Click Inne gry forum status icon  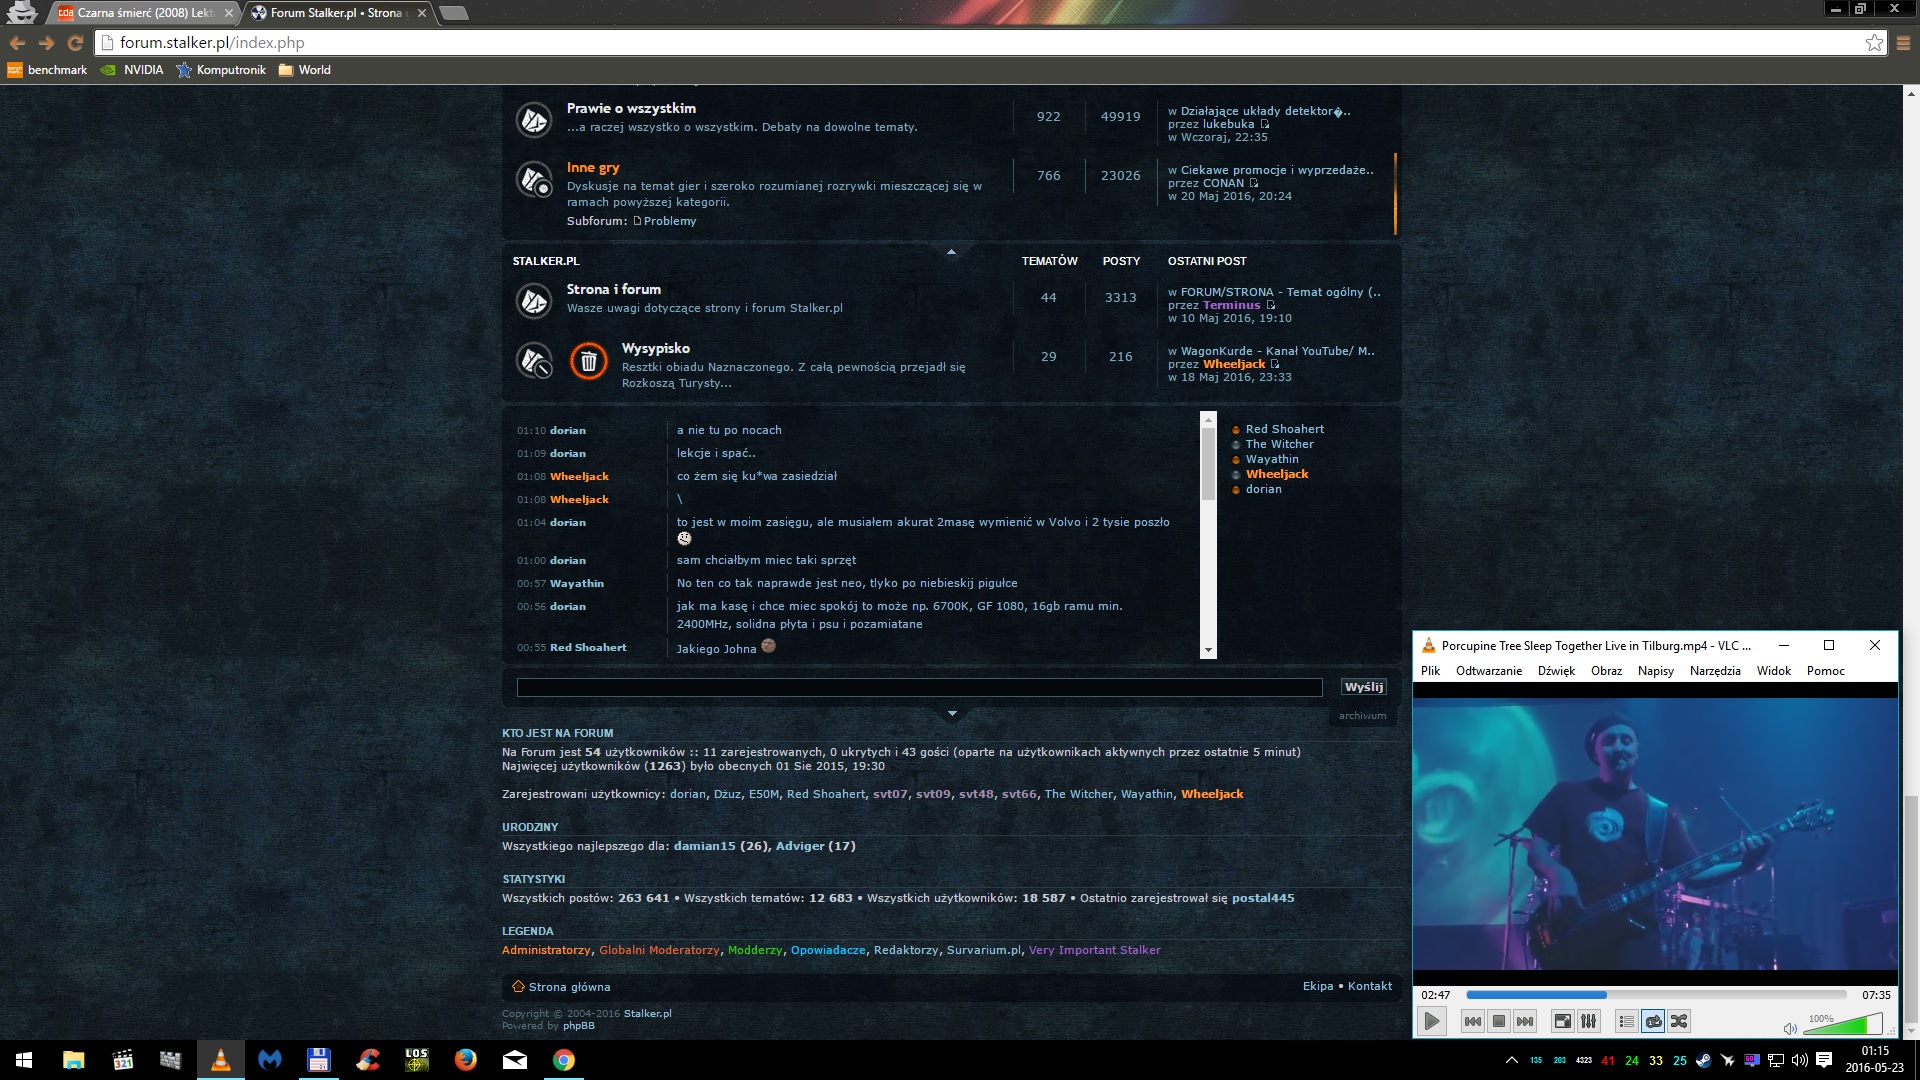pyautogui.click(x=534, y=180)
